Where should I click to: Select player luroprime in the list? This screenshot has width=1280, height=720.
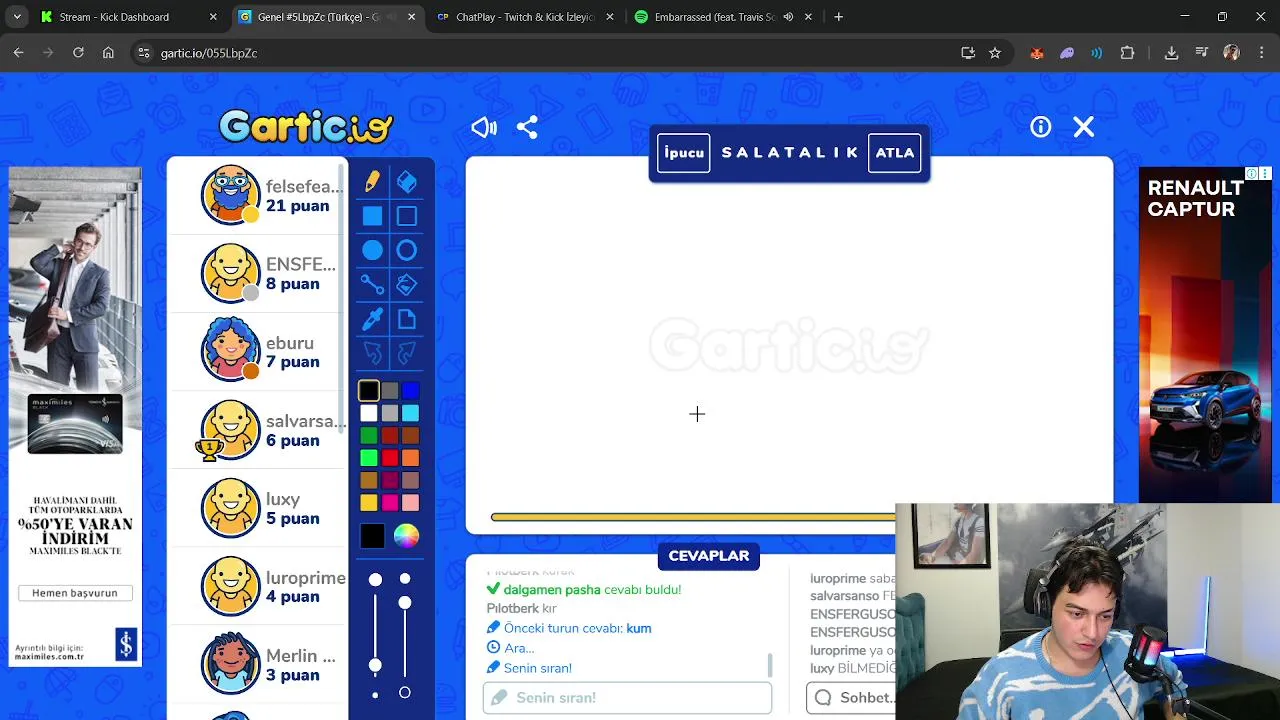tap(258, 586)
